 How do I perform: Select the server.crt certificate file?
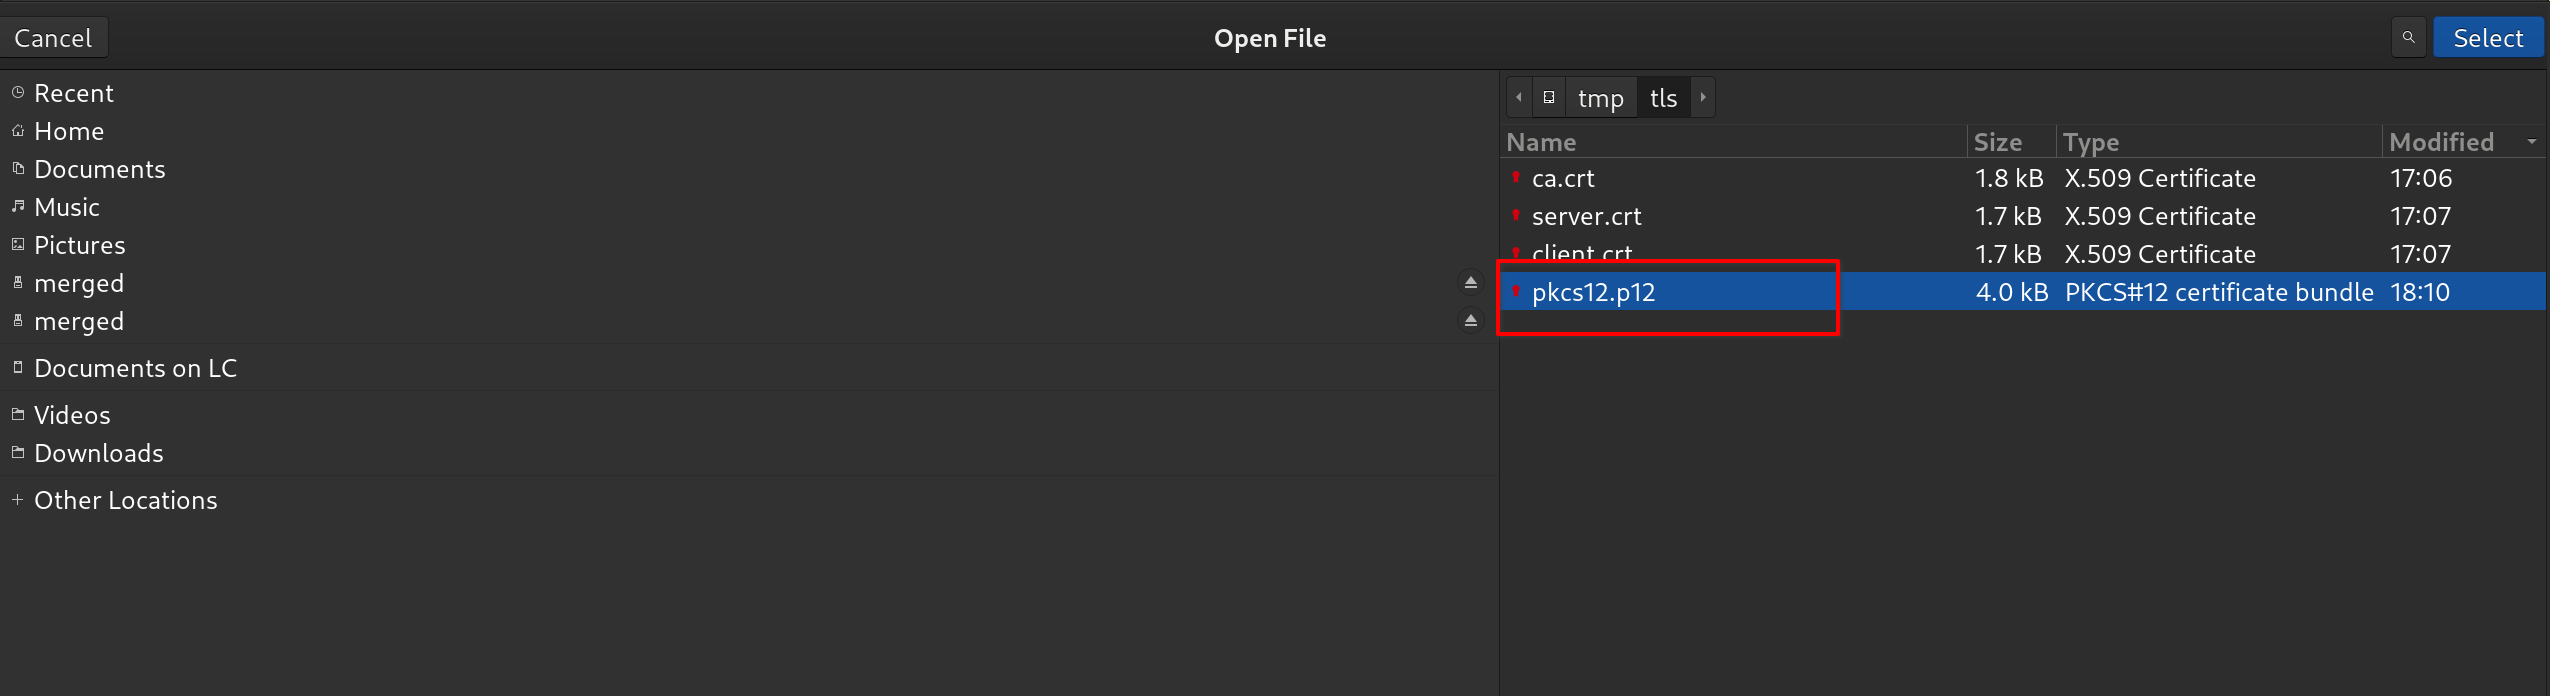pos(1586,216)
